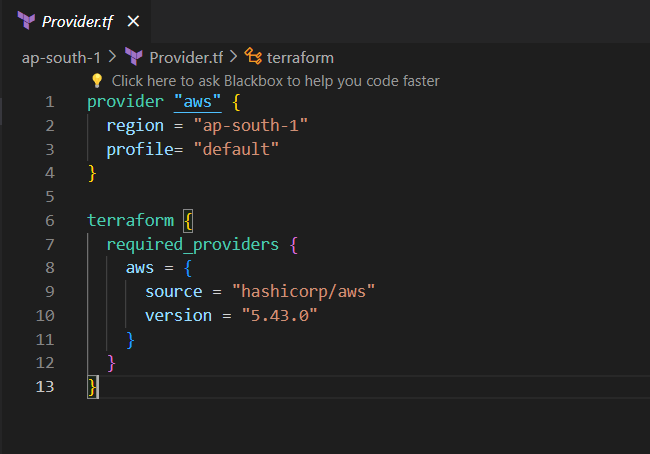Click the "default" string value
The image size is (650, 454).
point(236,149)
